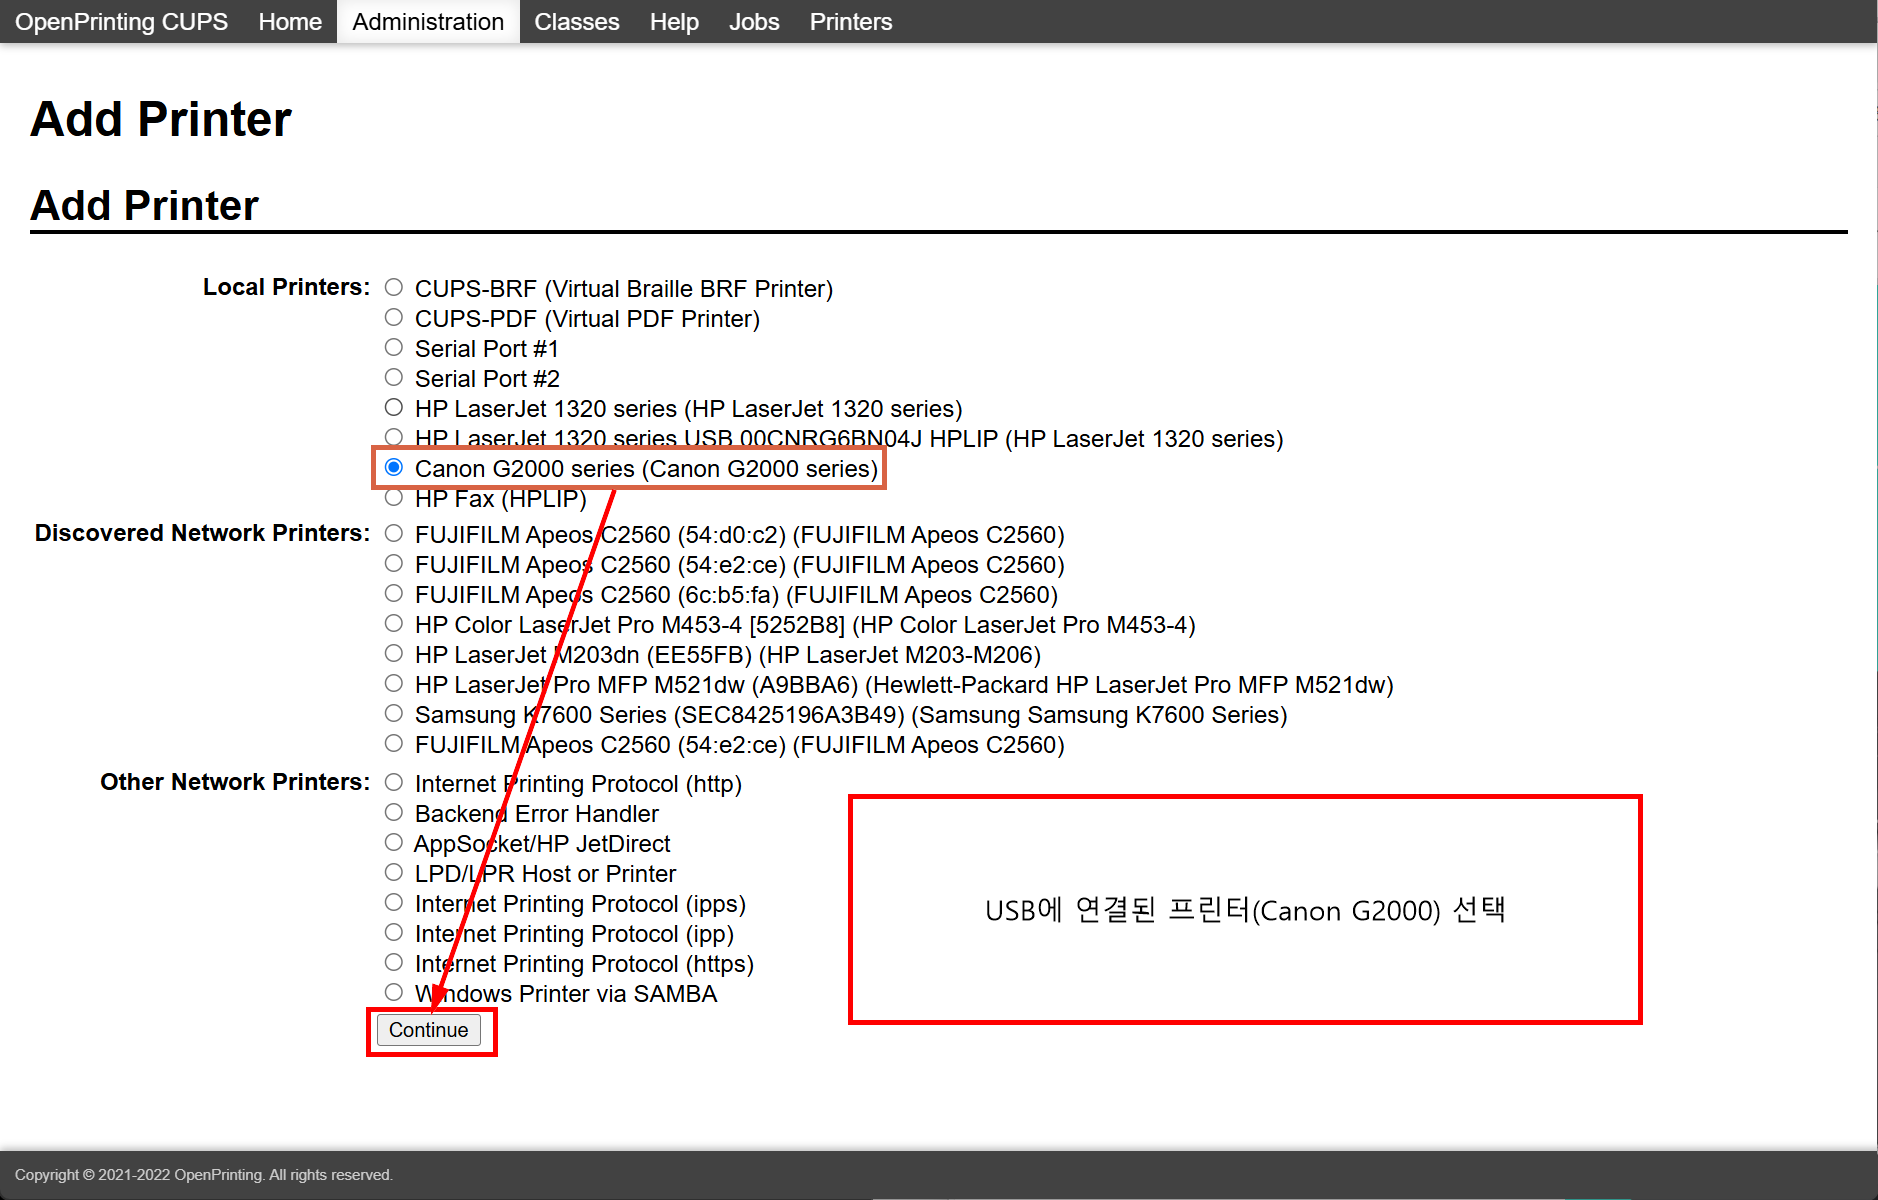Open the Printers tab

click(851, 22)
